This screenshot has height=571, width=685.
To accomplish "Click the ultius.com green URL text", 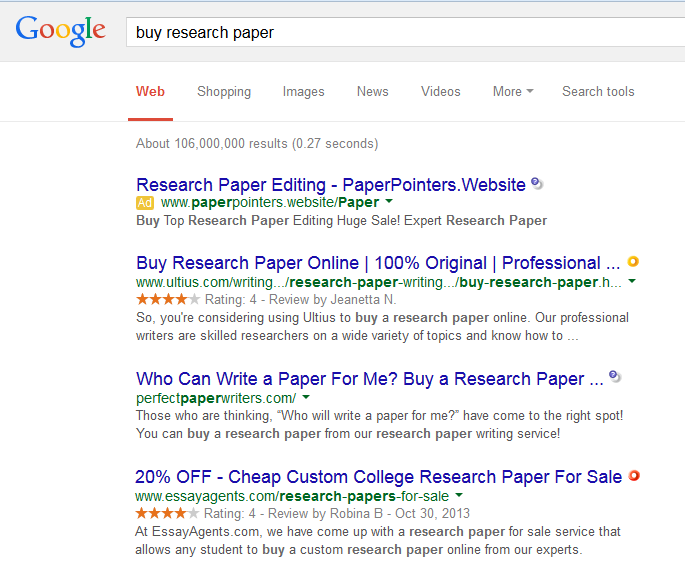I will point(378,282).
